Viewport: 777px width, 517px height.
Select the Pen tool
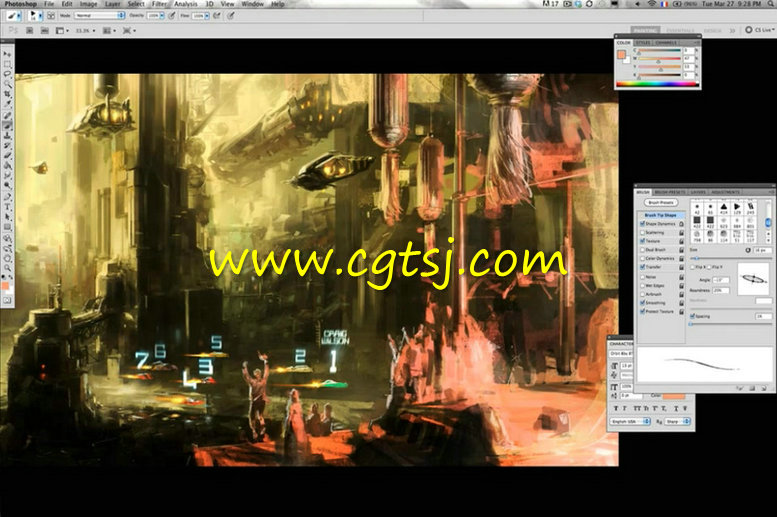(7, 197)
